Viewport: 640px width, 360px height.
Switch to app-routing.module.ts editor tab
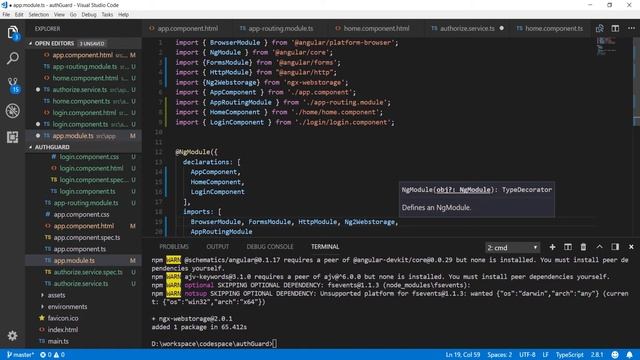click(281, 29)
